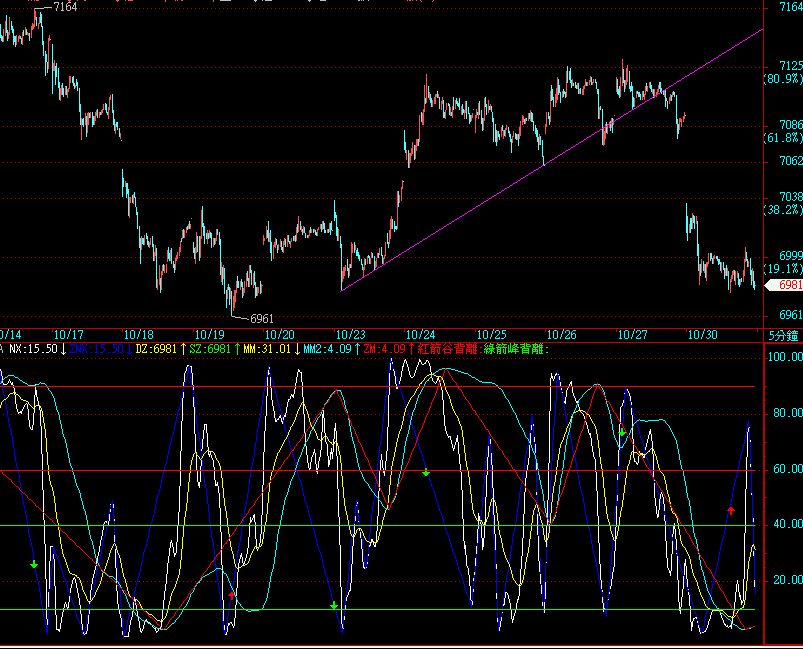Click the 80.9% retracement level label
The width and height of the screenshot is (803, 649).
(783, 79)
